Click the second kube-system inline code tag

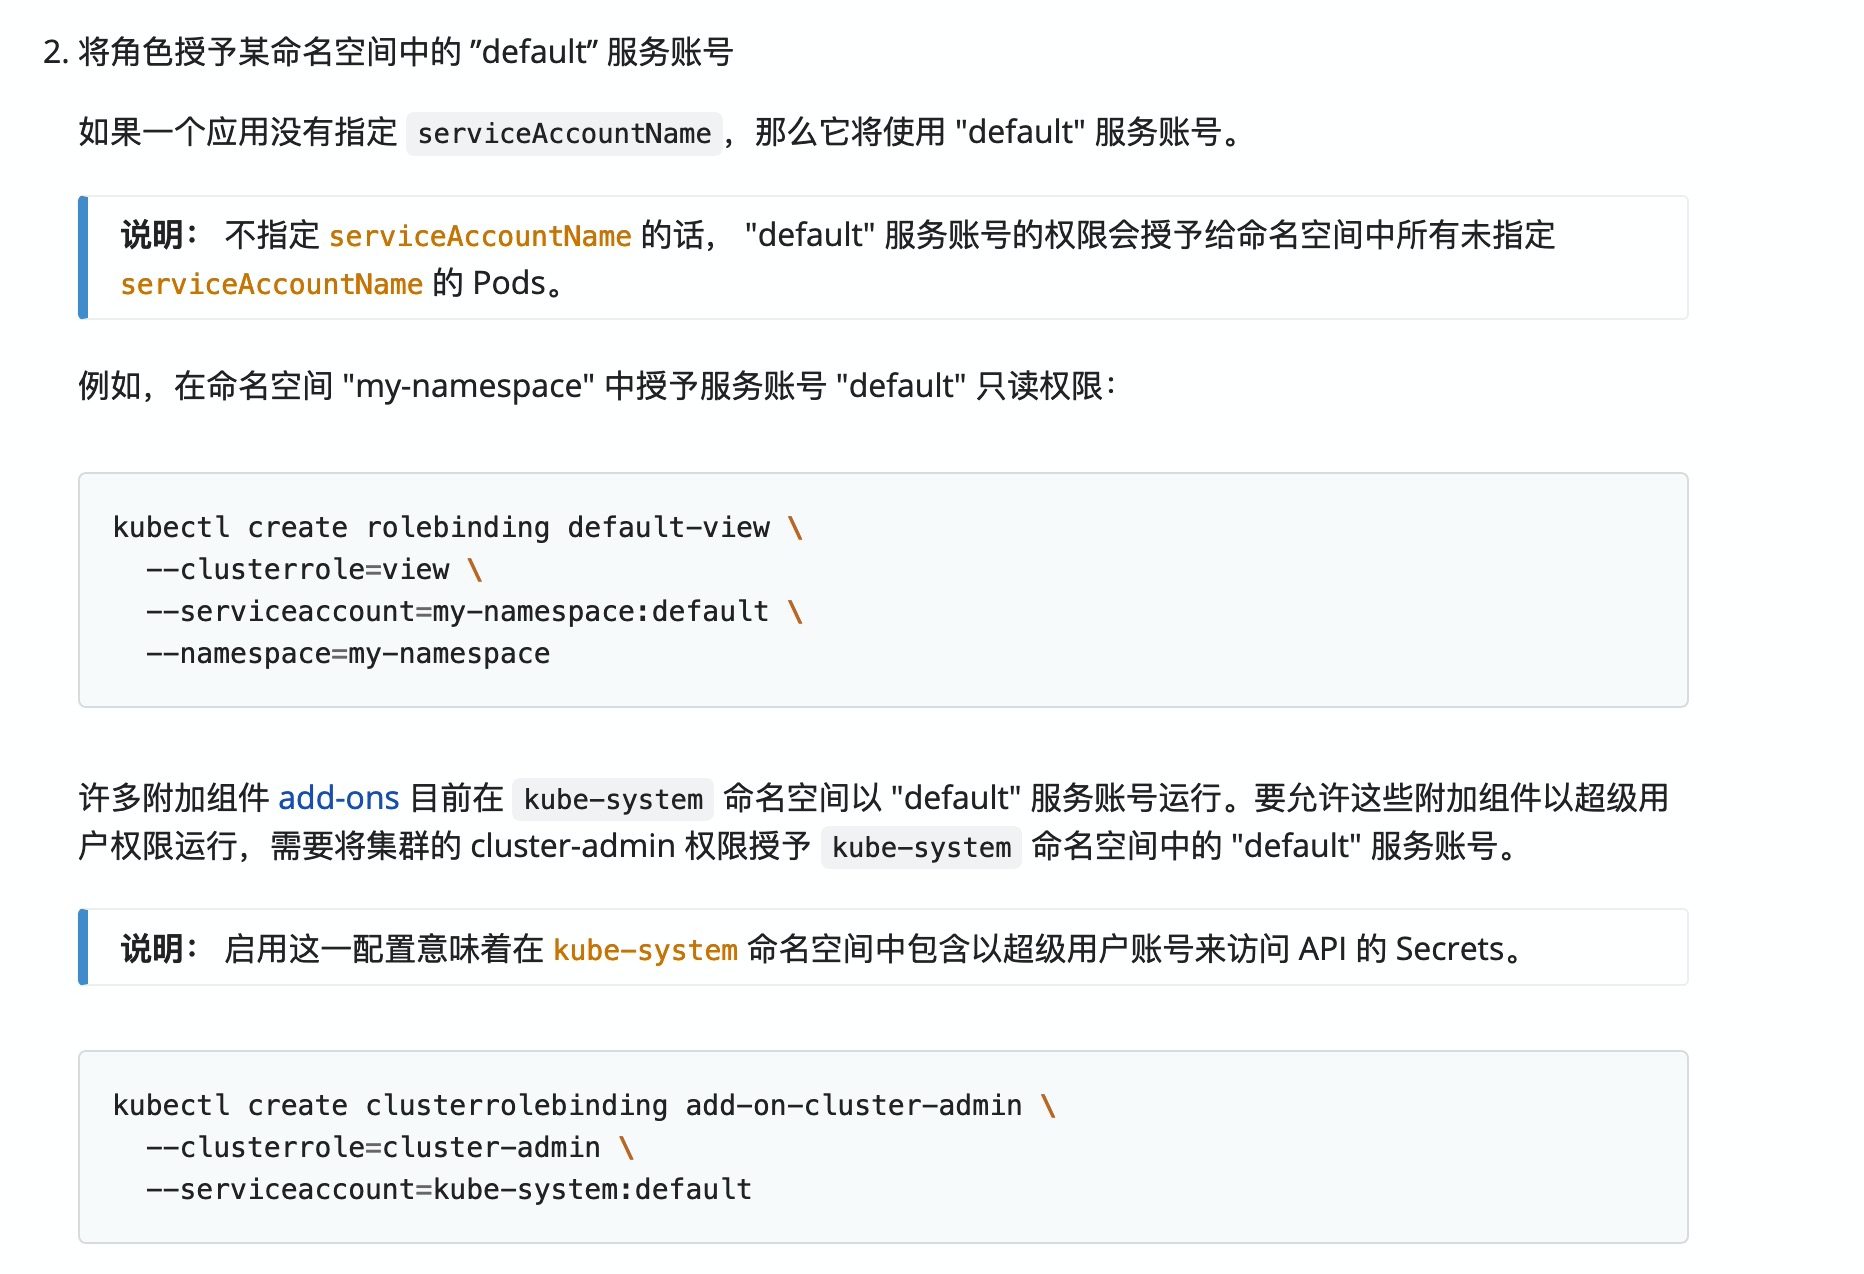921,847
